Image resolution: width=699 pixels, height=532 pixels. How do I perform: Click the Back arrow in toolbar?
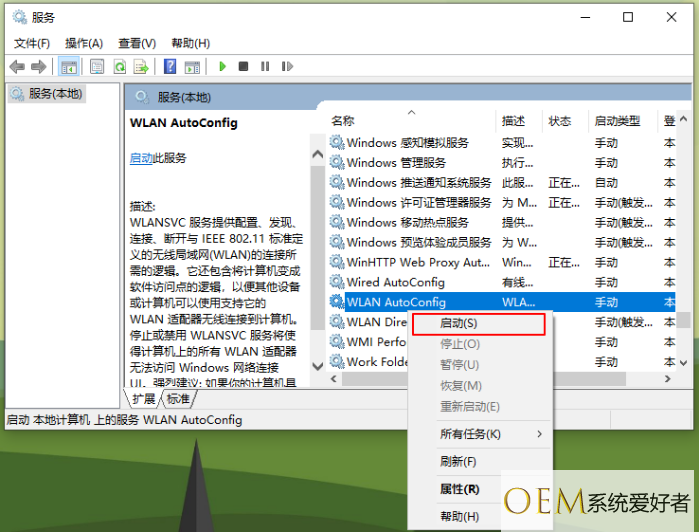click(x=17, y=67)
